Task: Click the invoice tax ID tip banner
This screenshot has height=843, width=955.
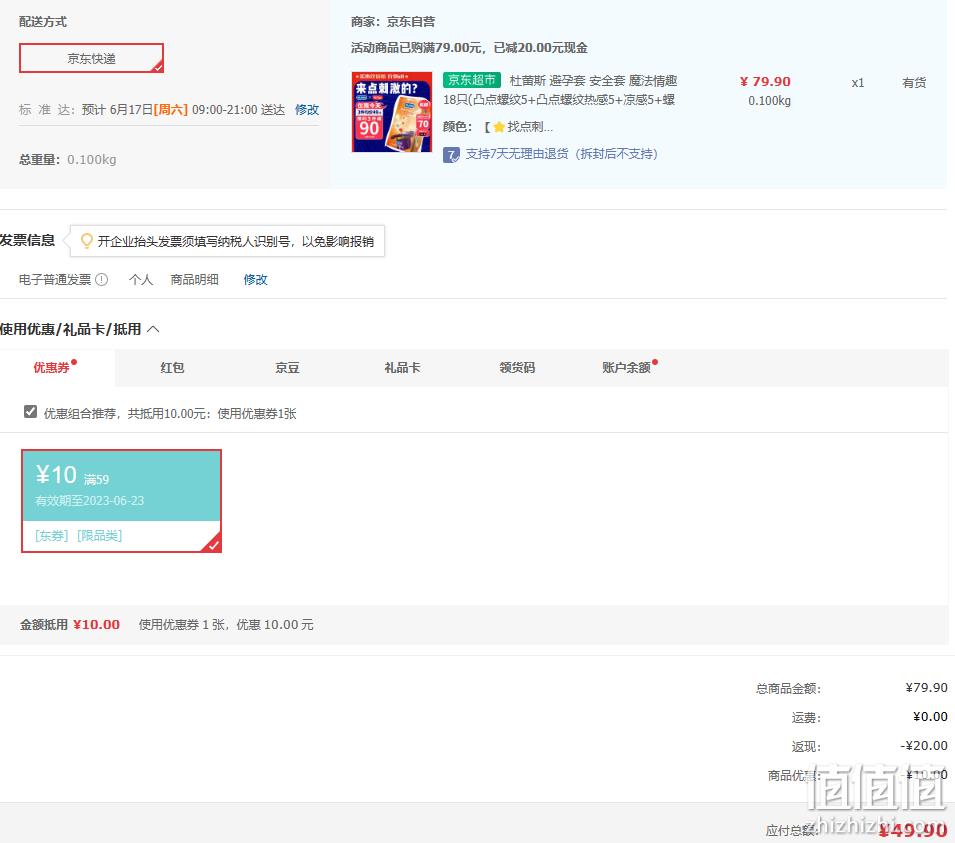Action: (x=227, y=241)
